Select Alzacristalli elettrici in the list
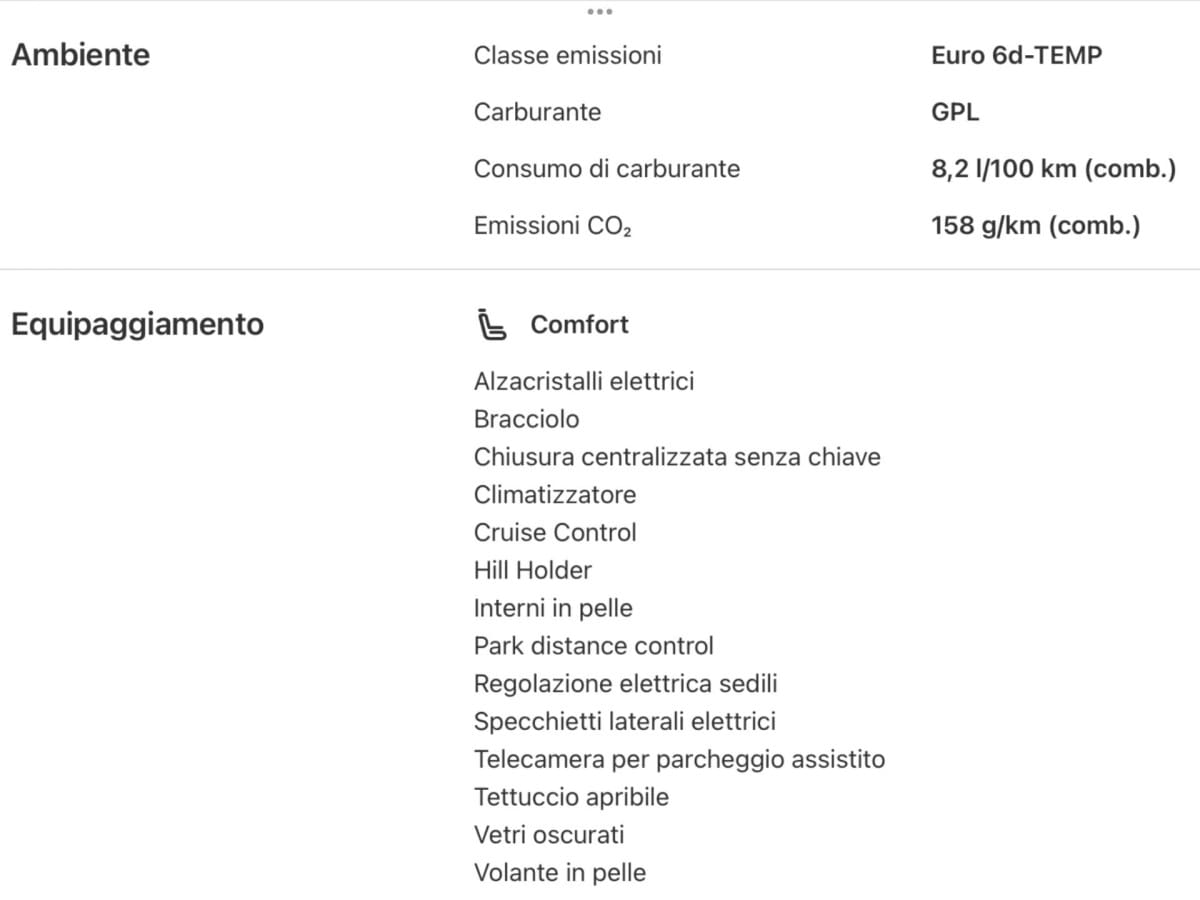 584,381
